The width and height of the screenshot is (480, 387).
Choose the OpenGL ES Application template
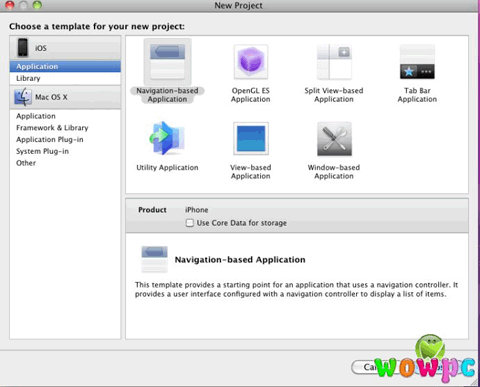(x=251, y=62)
